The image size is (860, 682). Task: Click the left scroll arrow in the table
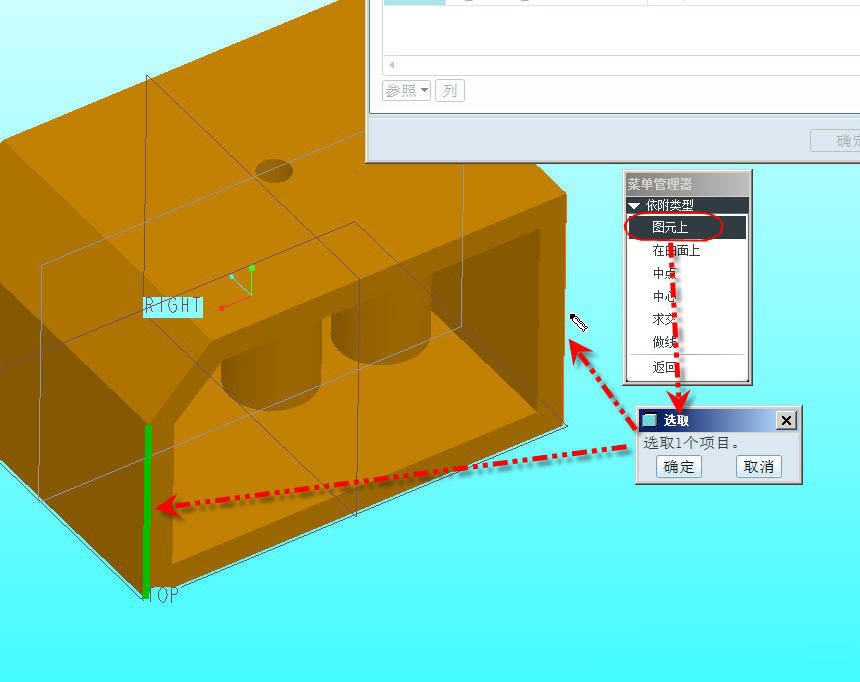click(x=391, y=65)
